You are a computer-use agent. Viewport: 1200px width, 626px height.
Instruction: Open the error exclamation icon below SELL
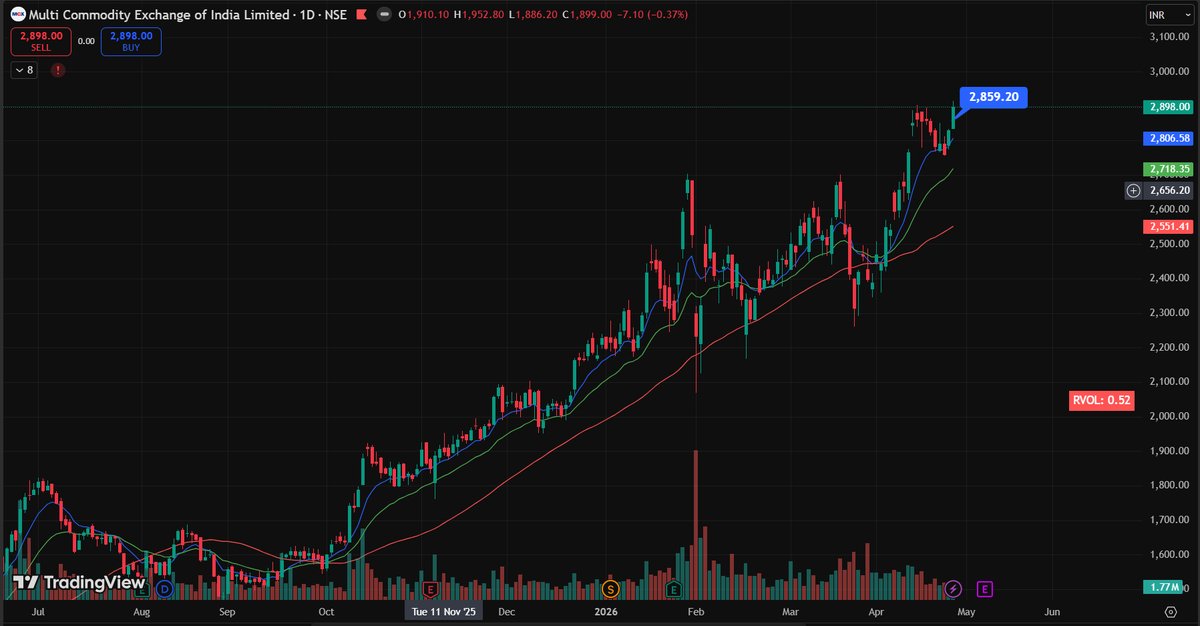pyautogui.click(x=58, y=70)
